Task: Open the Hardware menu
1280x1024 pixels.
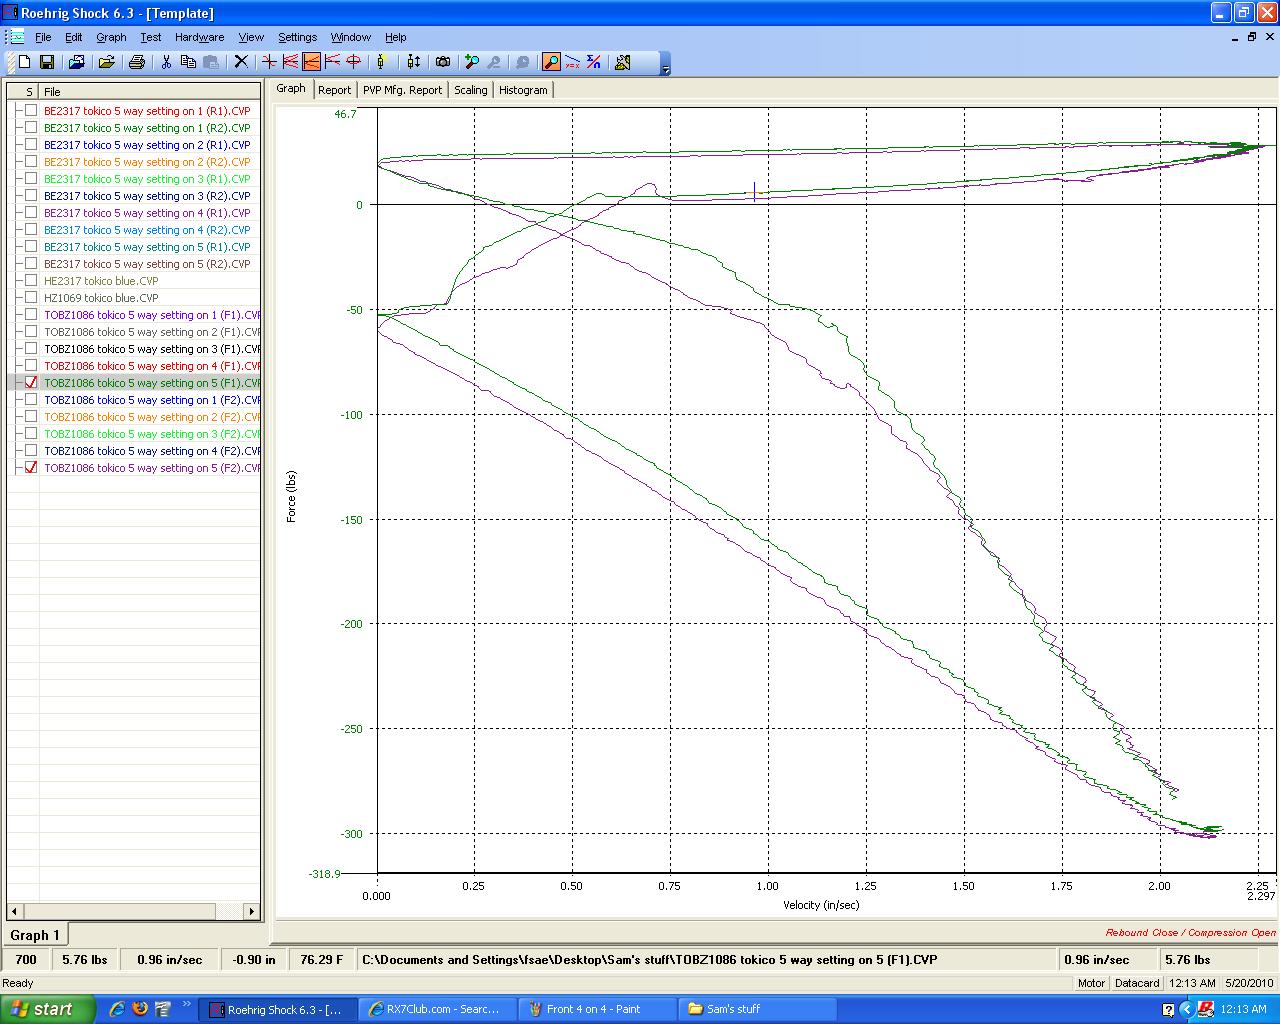Action: click(x=199, y=37)
